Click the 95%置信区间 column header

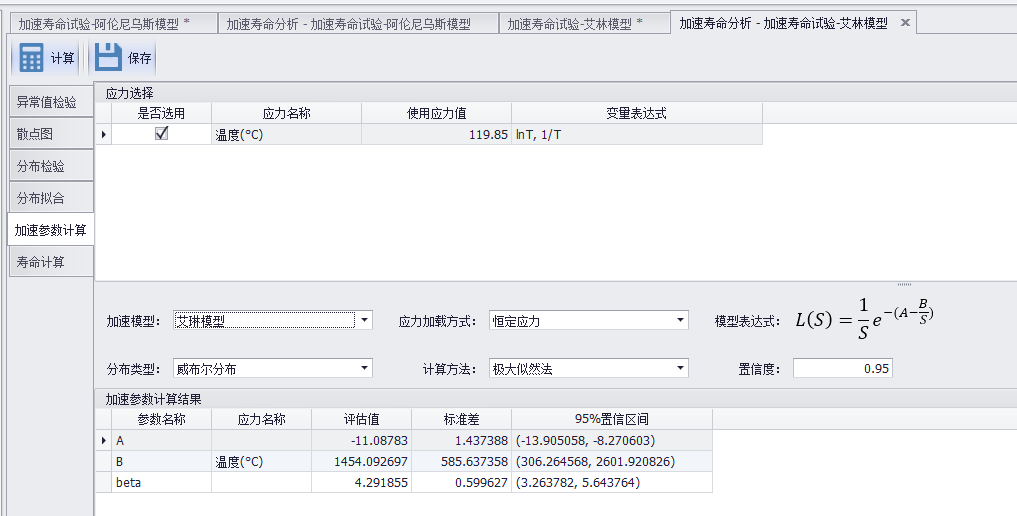click(612, 419)
